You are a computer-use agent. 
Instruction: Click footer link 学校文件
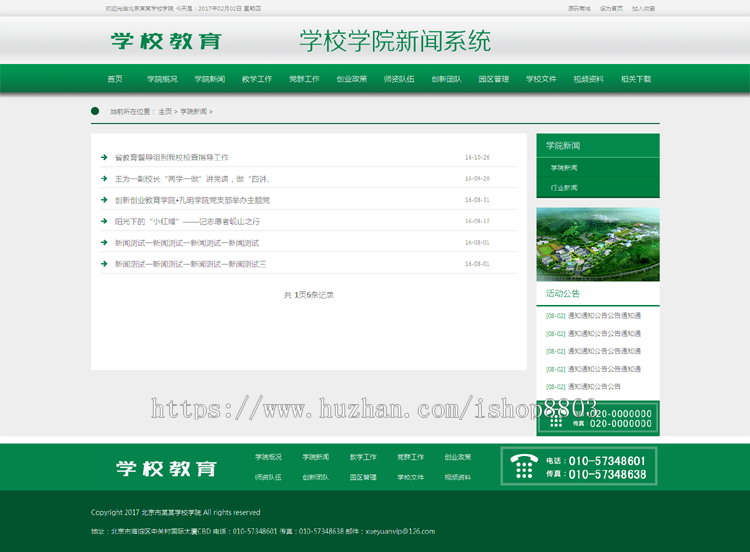coord(410,477)
